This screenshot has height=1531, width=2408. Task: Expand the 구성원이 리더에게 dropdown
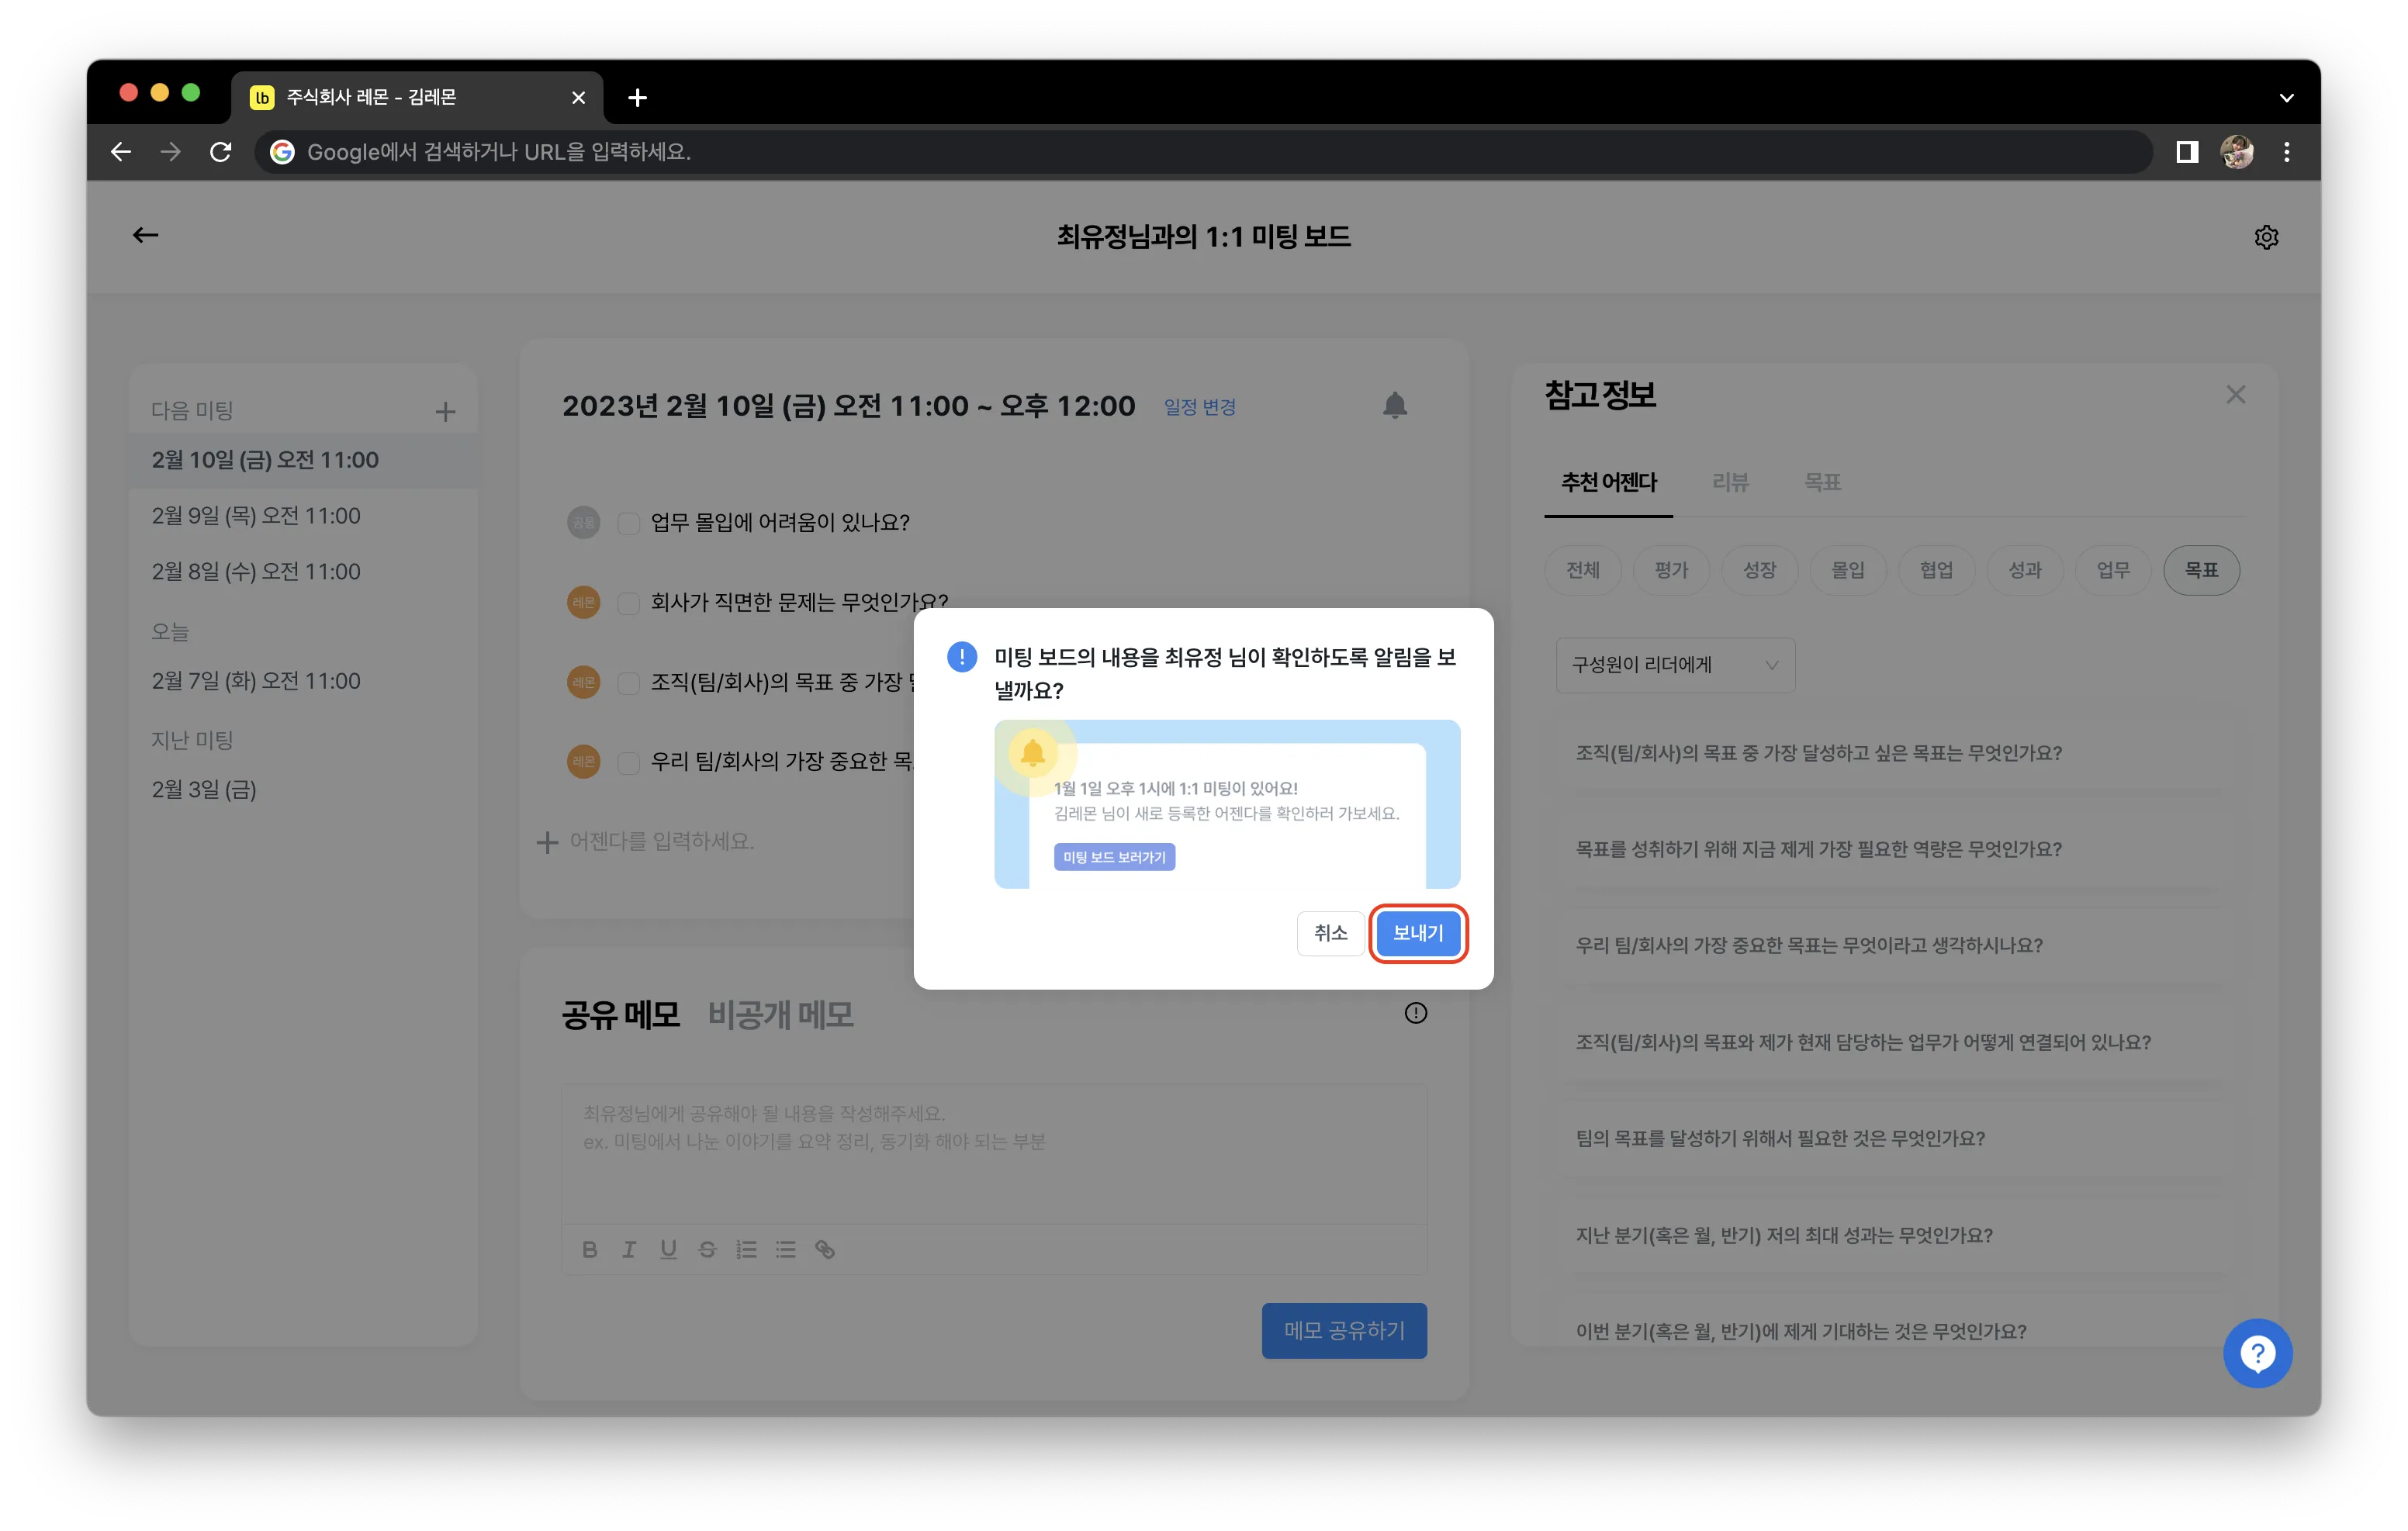pos(1675,665)
